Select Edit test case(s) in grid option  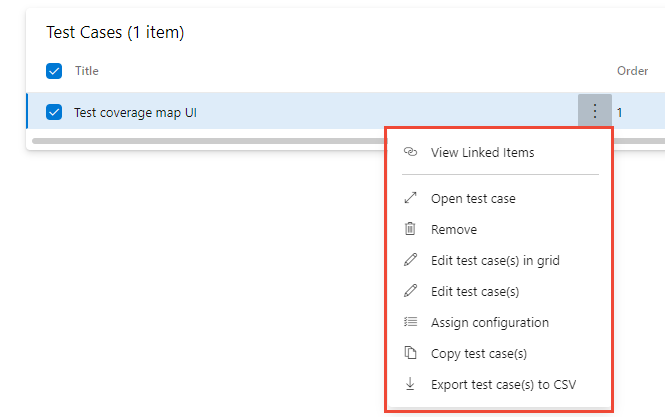click(495, 261)
